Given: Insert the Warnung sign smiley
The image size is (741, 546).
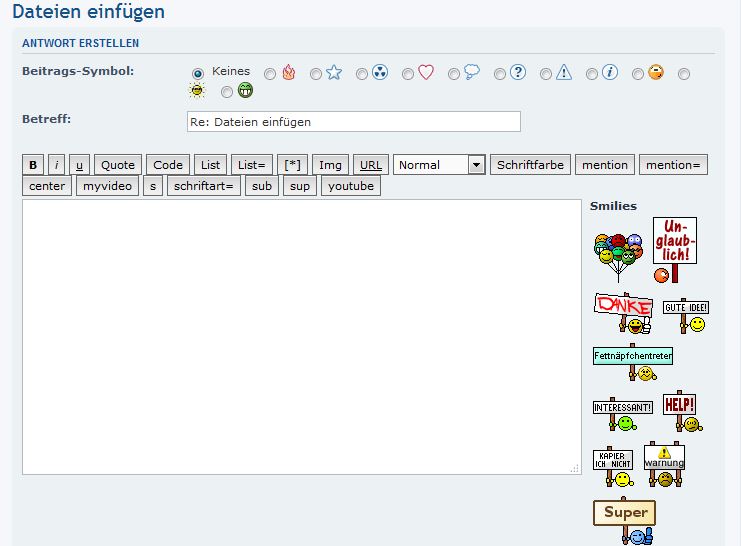Looking at the screenshot, I should [x=664, y=464].
